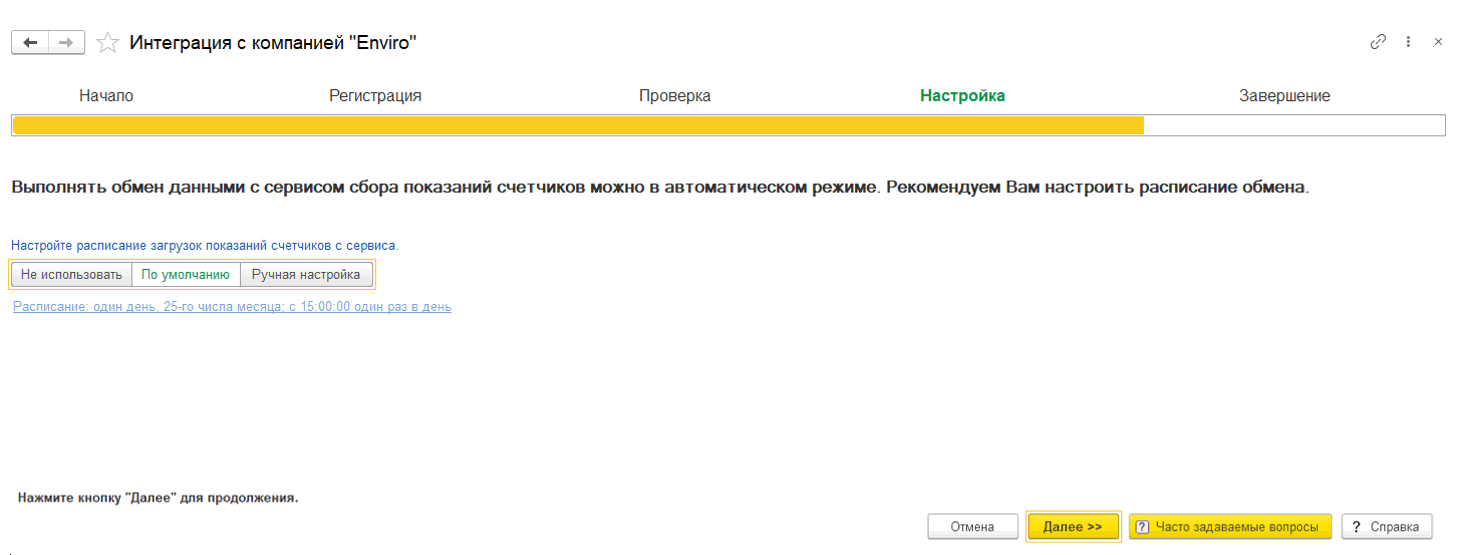Open the schedule link "Расписание: один день..."
The height and width of the screenshot is (555, 1473).
click(232, 307)
